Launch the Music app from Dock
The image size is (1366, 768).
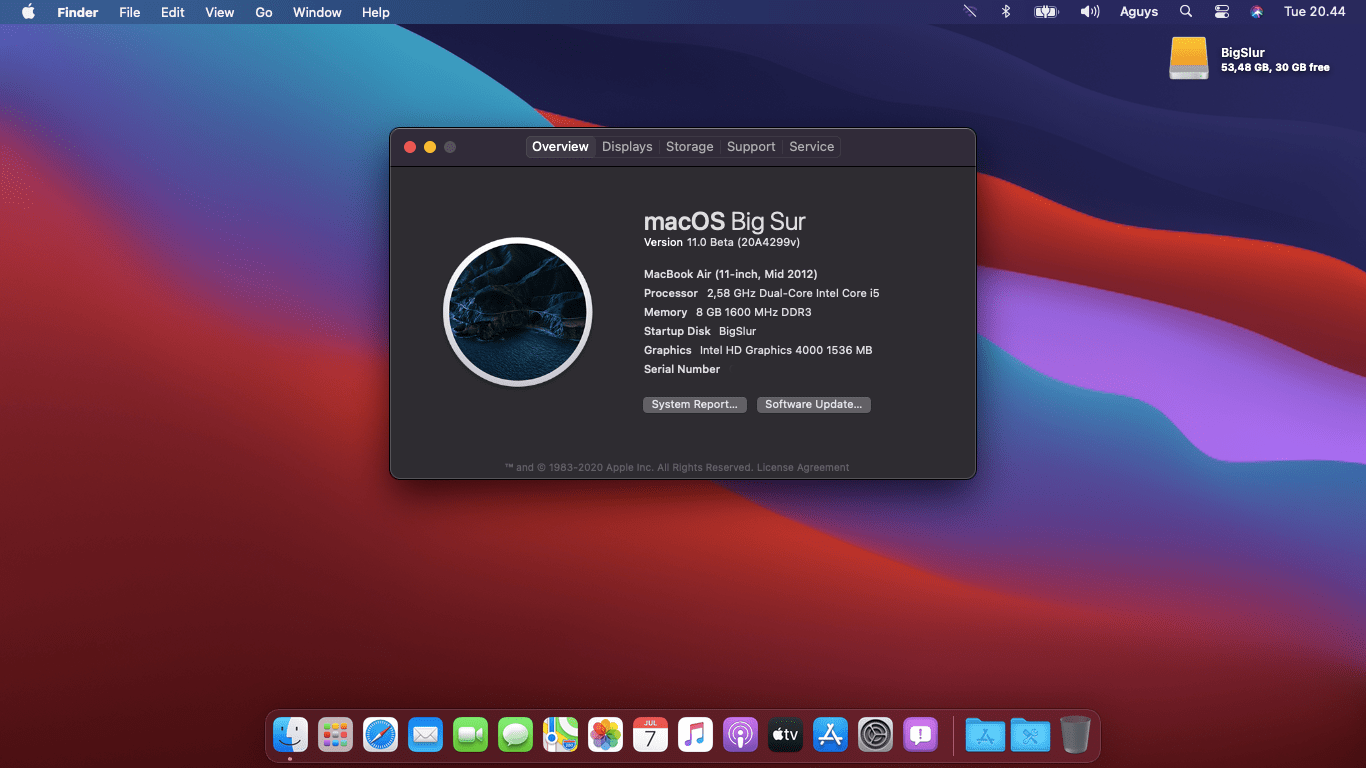[x=695, y=735]
